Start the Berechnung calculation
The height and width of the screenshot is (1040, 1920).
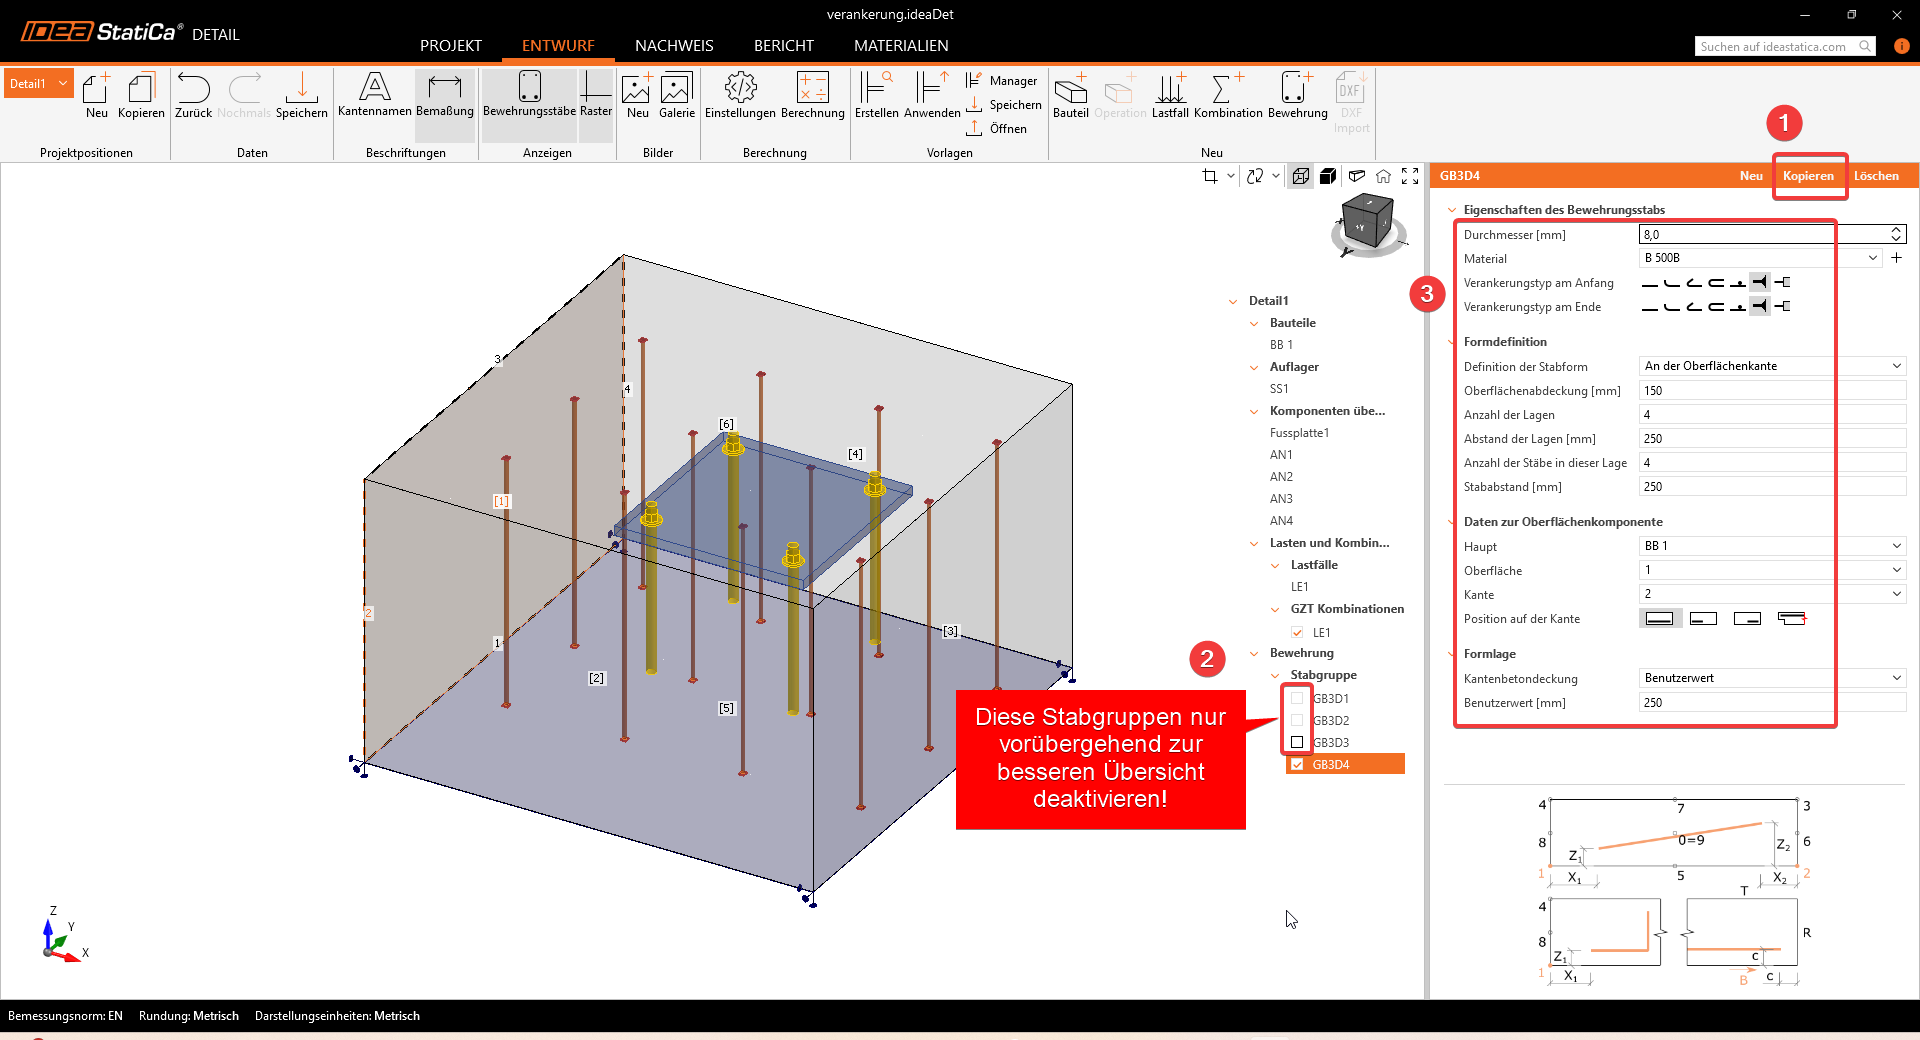pos(812,95)
